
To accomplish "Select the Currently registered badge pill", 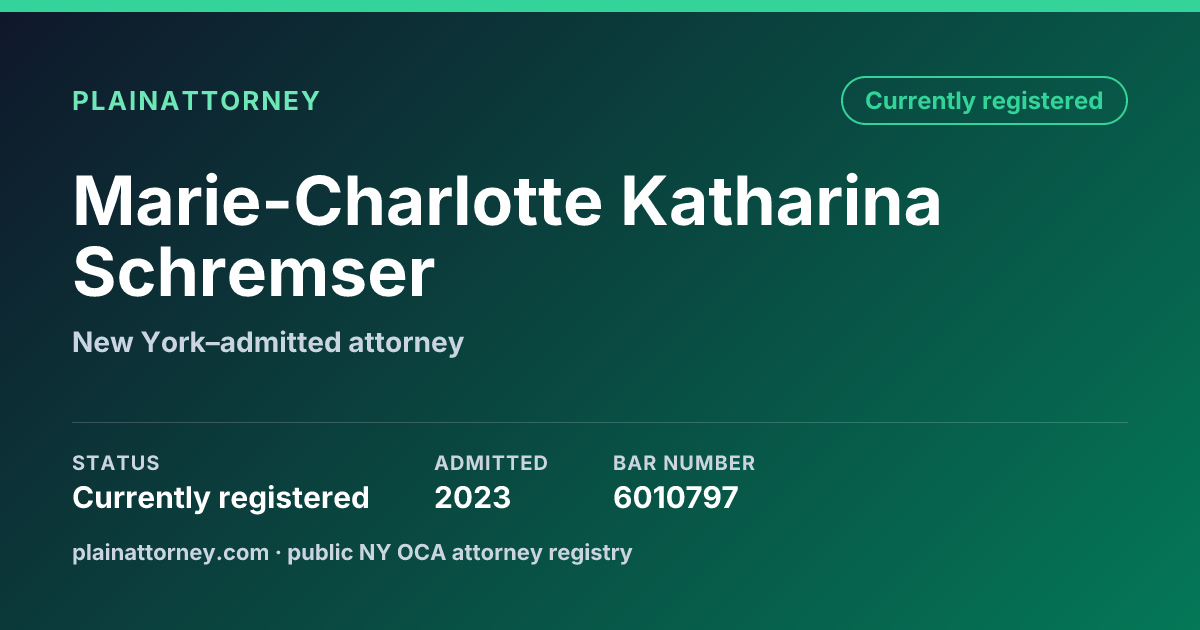I will tap(984, 101).
